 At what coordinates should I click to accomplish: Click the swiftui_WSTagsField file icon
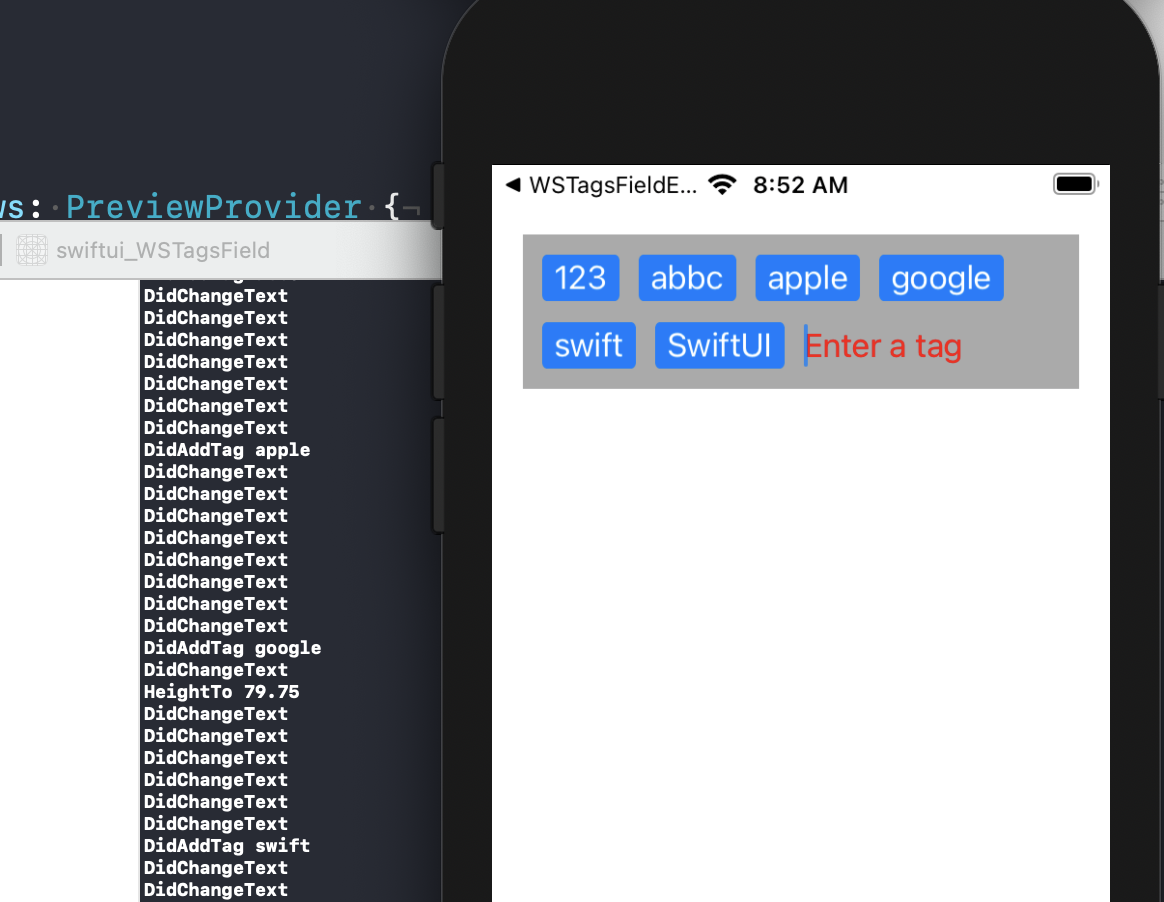(x=32, y=250)
